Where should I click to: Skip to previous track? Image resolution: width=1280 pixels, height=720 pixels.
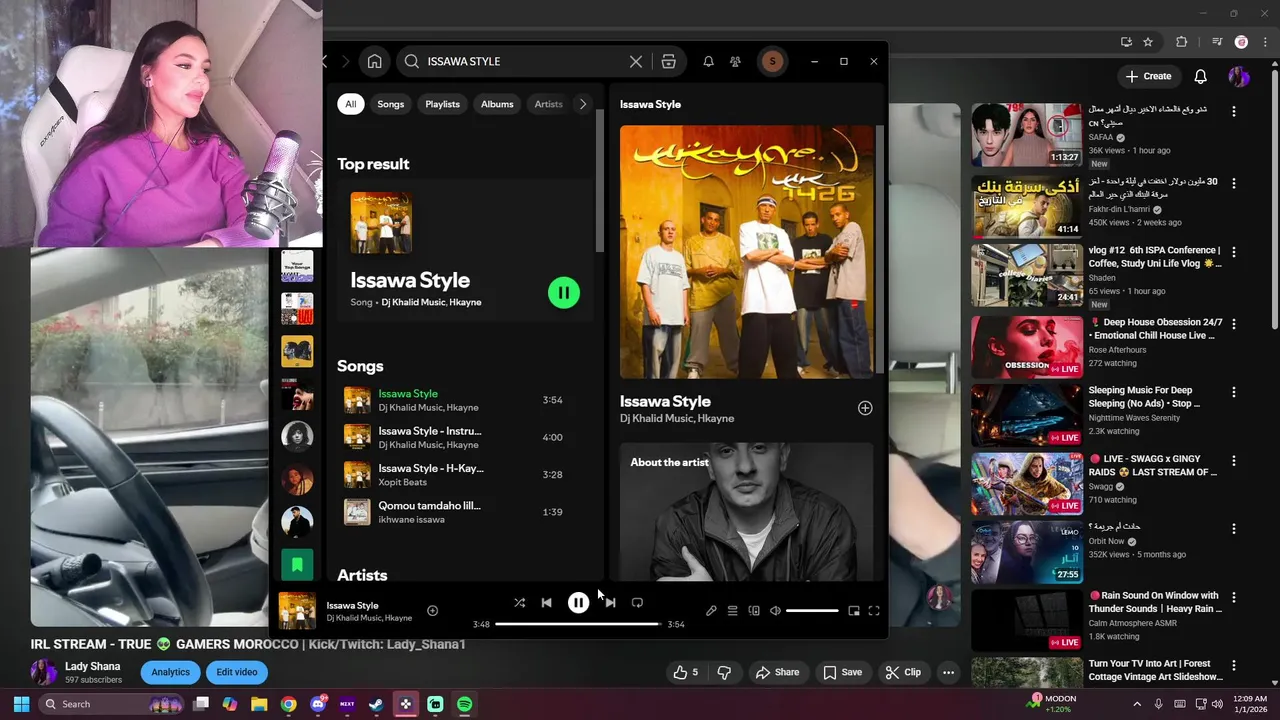[546, 603]
